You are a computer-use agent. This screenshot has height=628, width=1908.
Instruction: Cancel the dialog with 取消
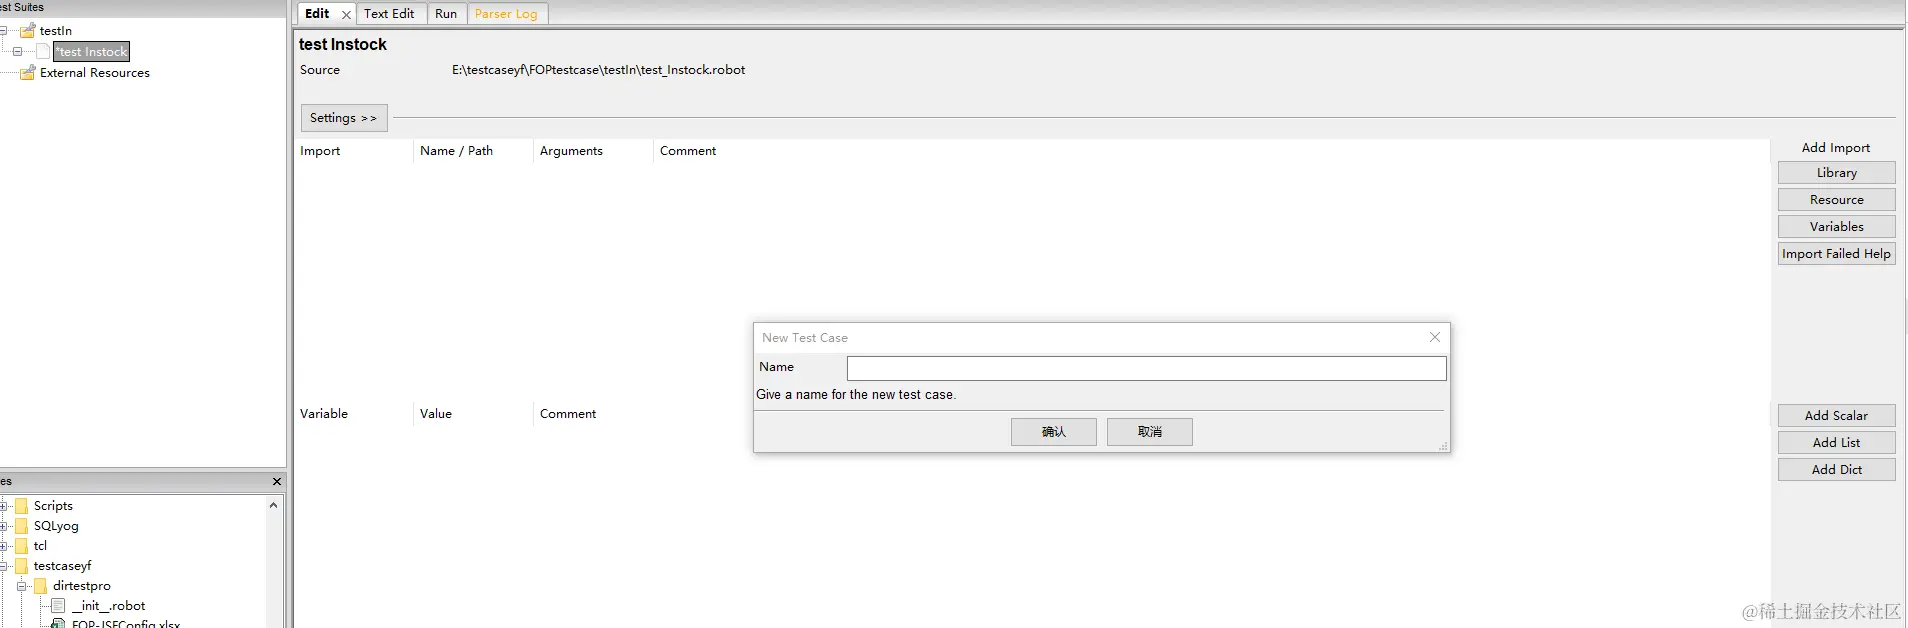[1149, 432]
